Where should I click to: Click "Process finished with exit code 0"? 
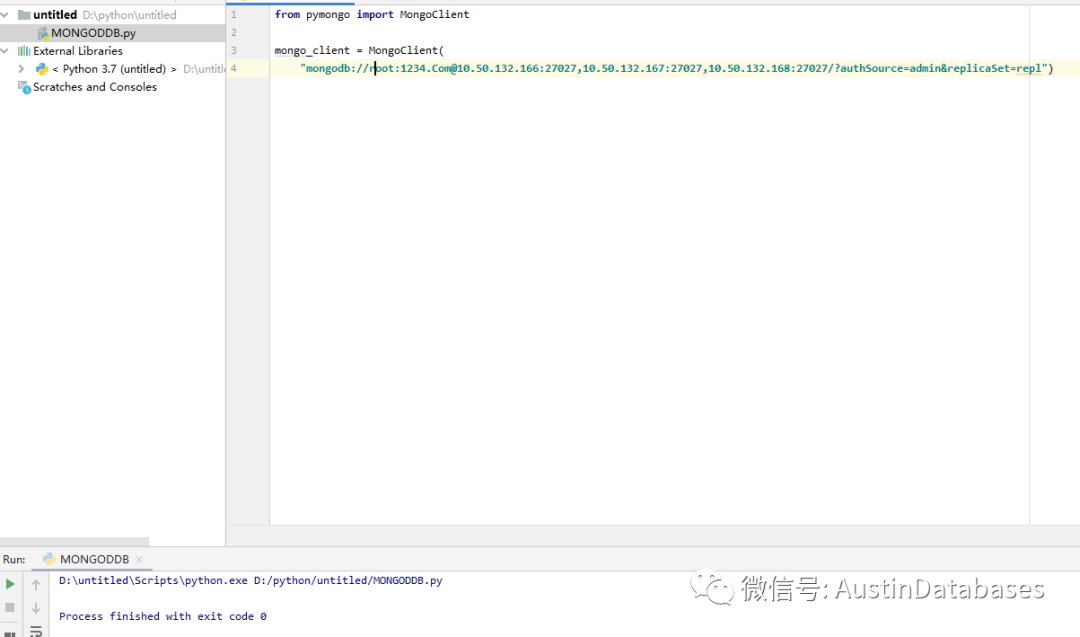point(163,616)
